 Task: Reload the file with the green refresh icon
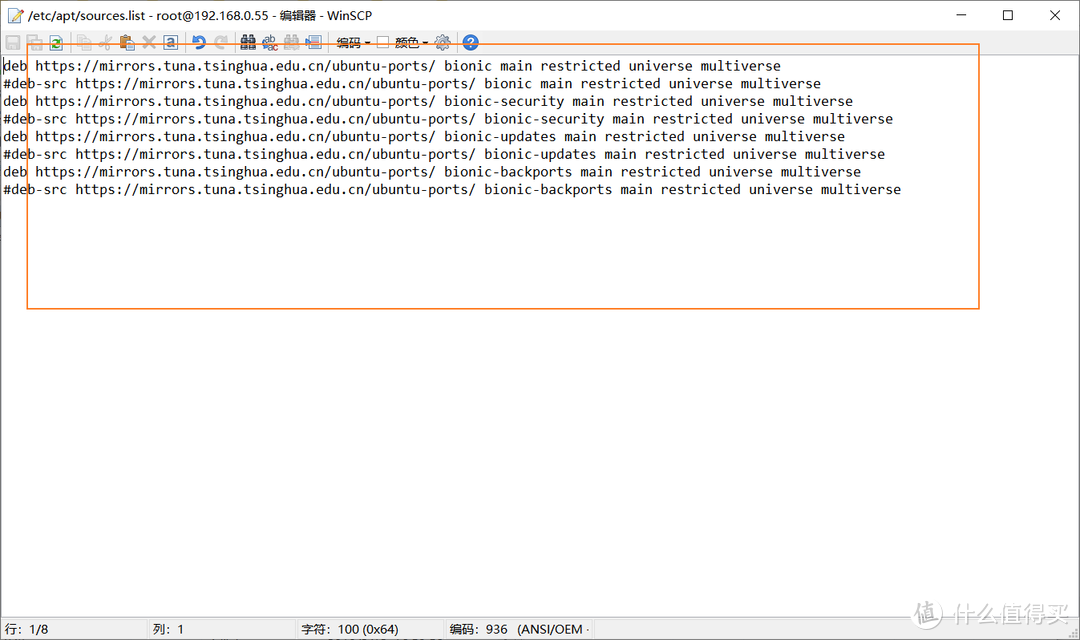click(56, 43)
